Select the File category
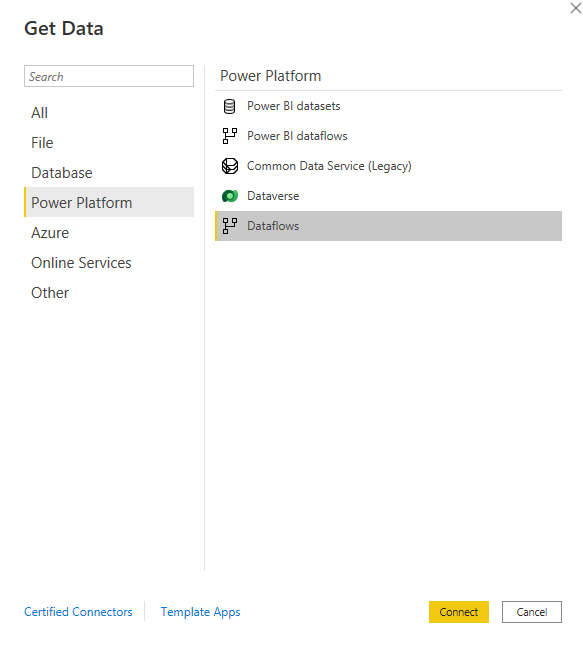 tap(109, 143)
